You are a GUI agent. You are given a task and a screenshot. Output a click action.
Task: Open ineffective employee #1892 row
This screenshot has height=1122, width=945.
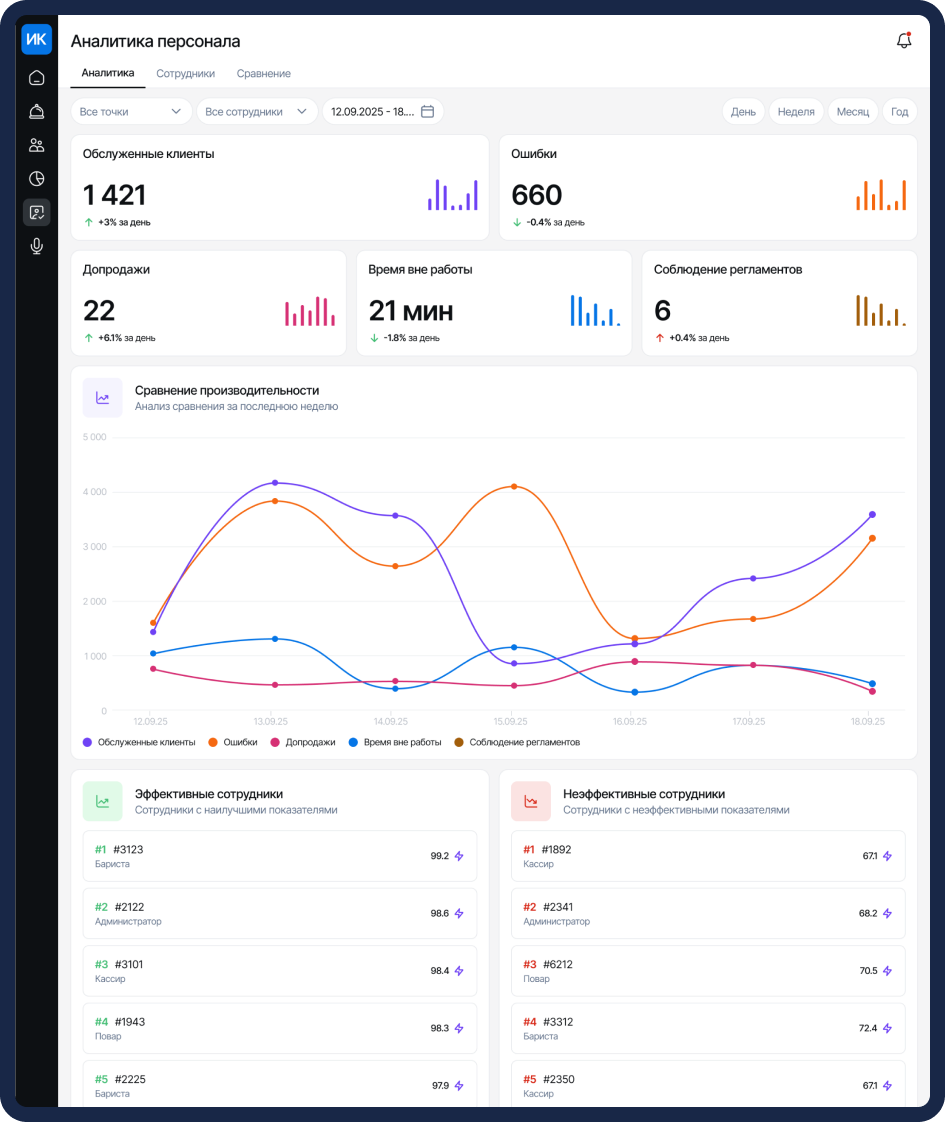(x=708, y=856)
